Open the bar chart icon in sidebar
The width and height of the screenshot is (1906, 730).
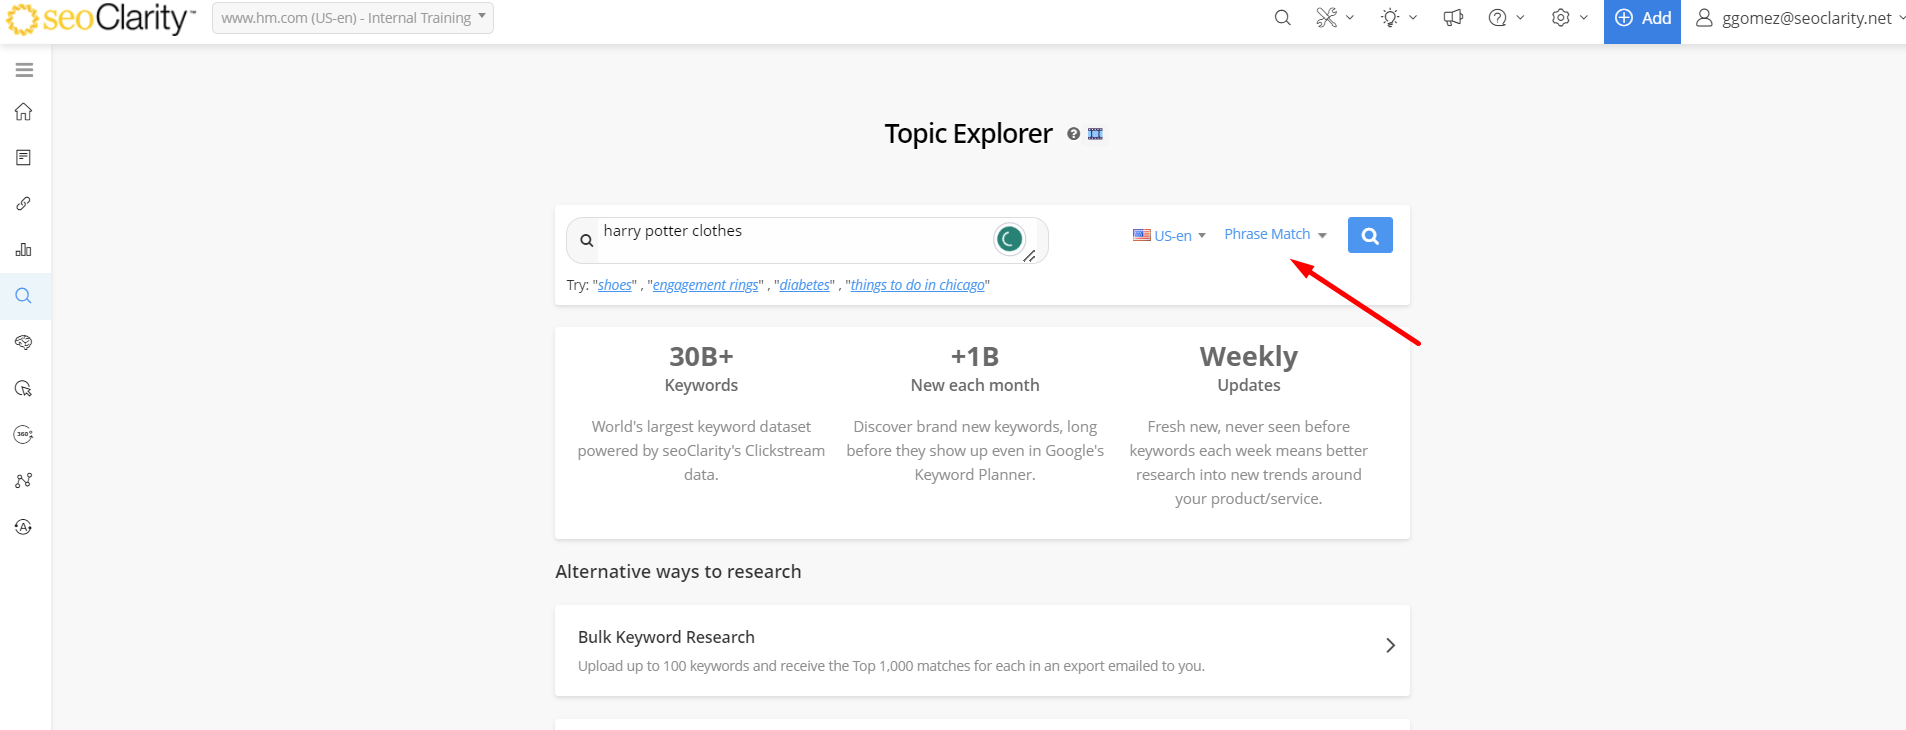tap(24, 250)
